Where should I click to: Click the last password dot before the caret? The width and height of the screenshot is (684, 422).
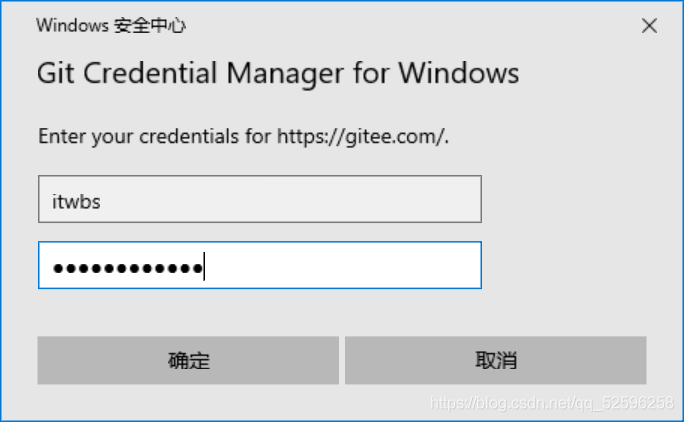(x=198, y=268)
